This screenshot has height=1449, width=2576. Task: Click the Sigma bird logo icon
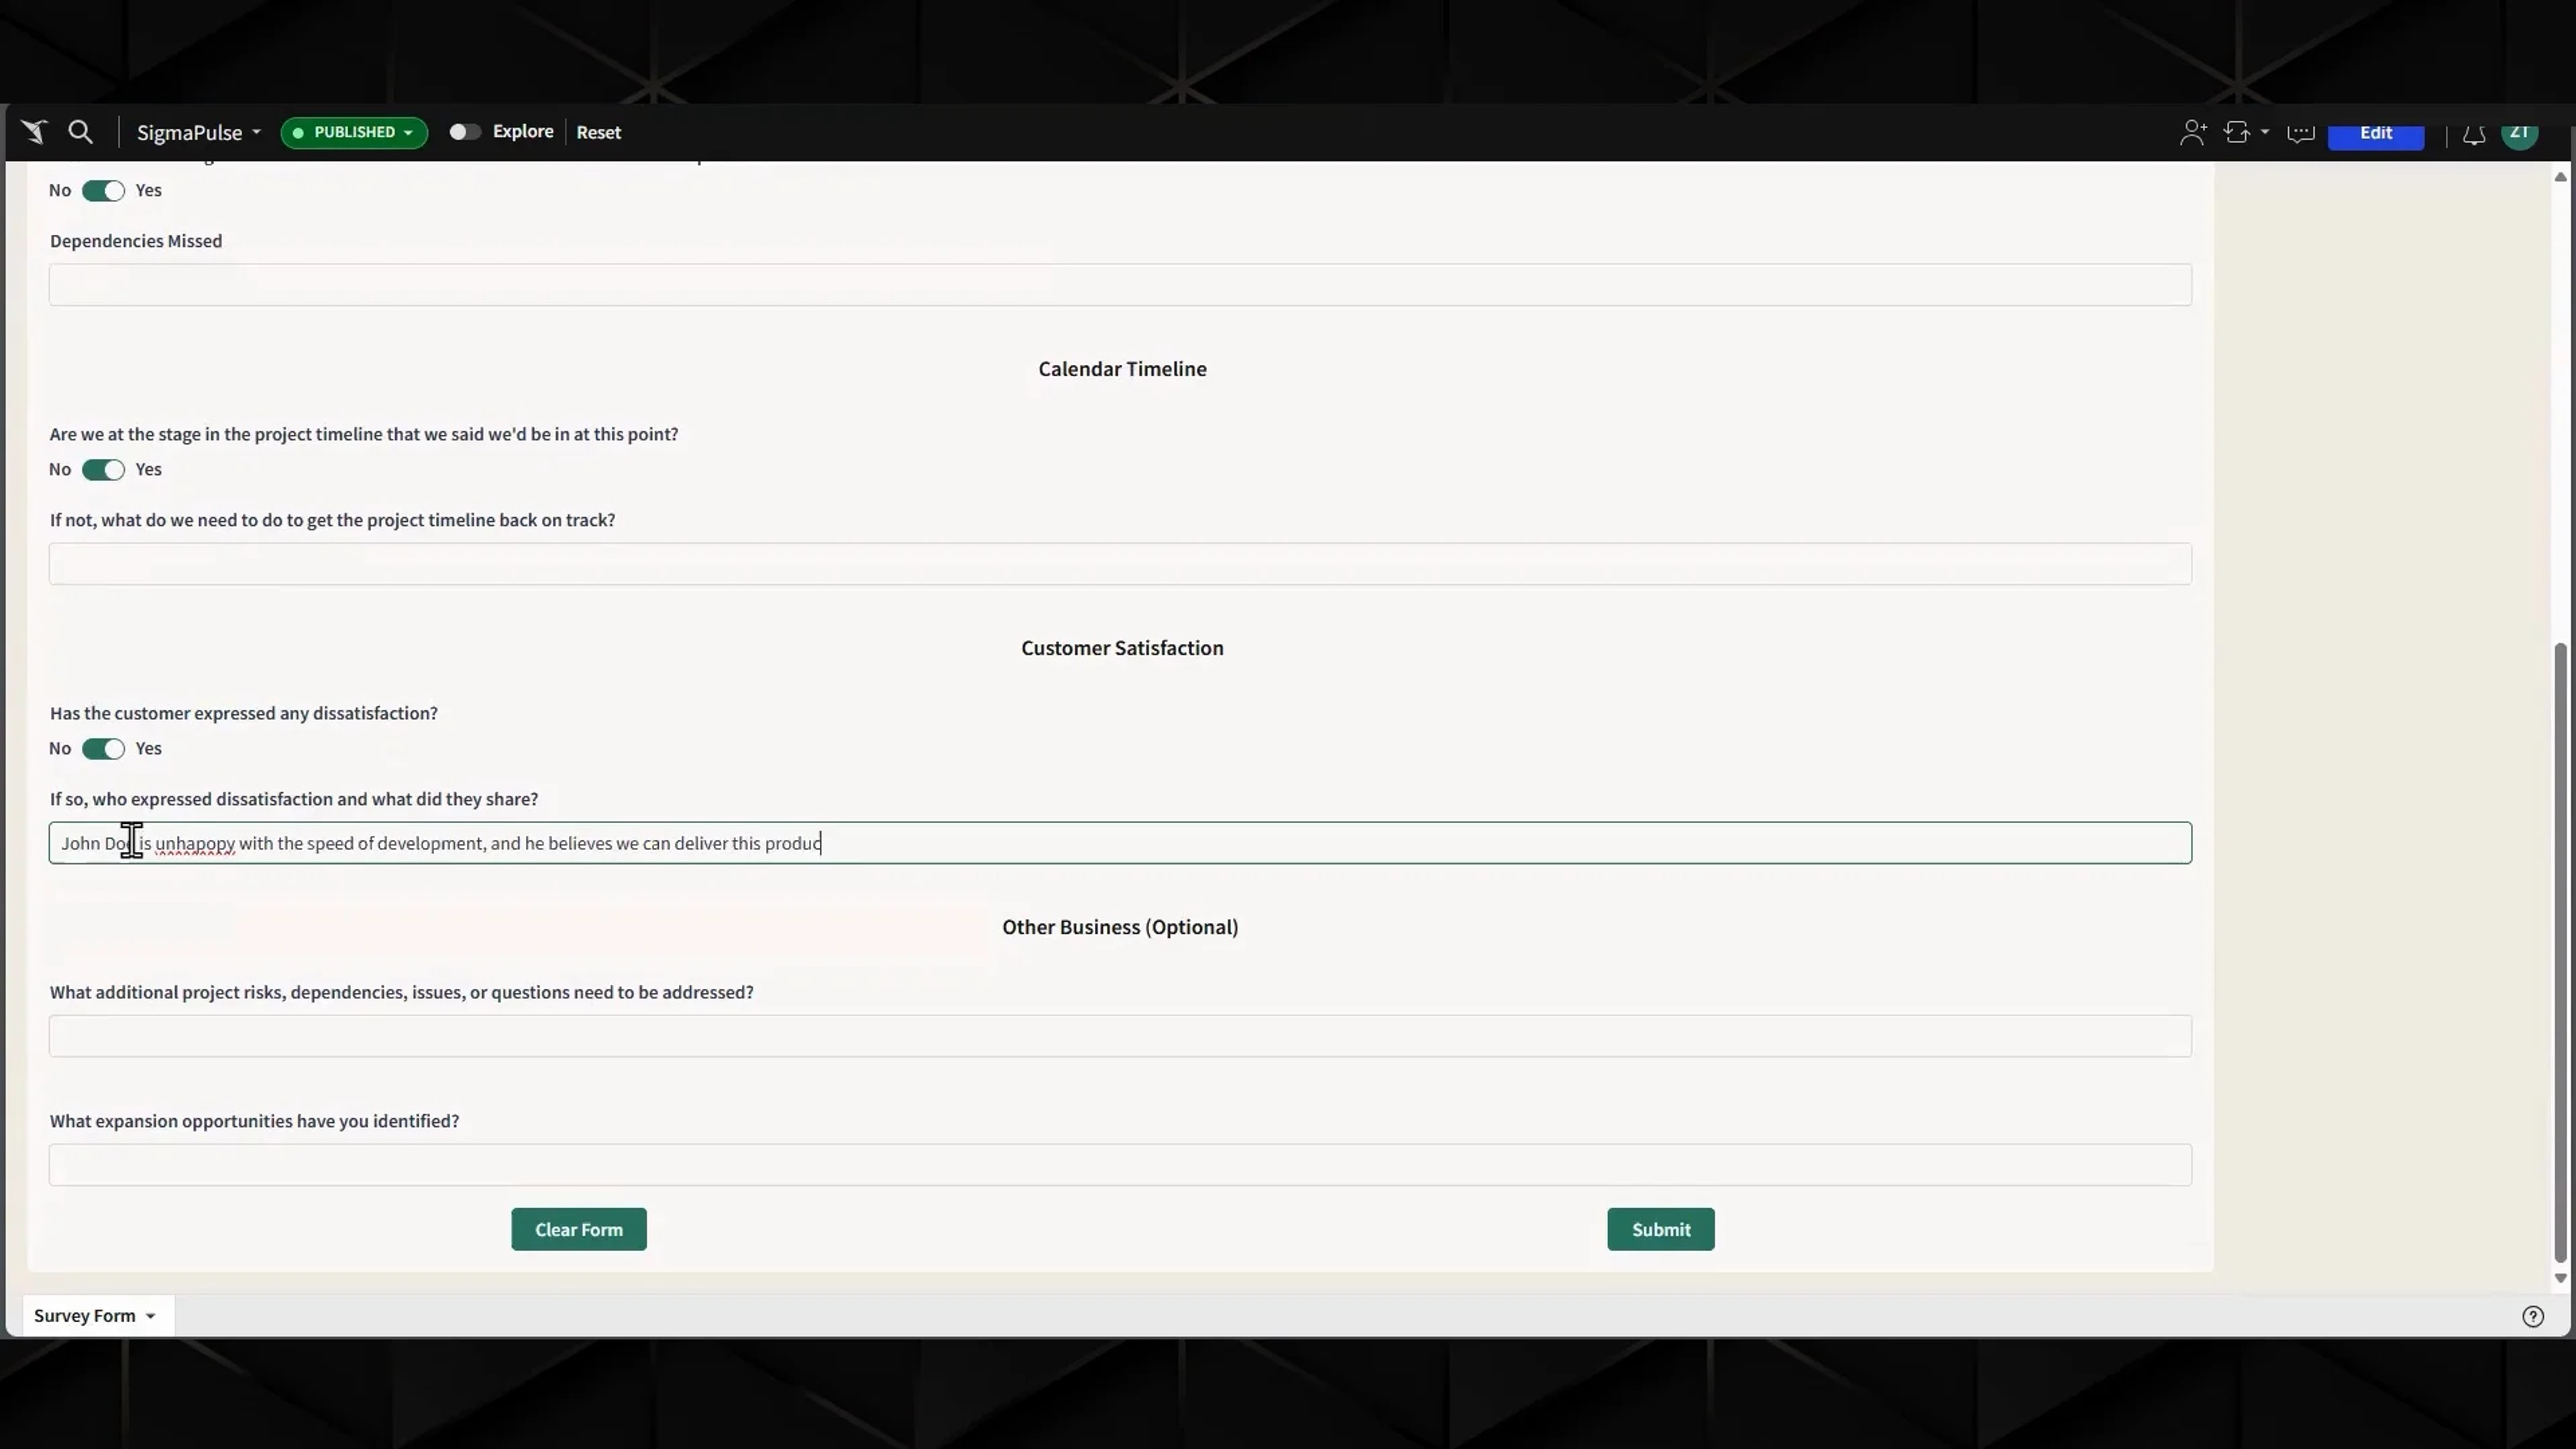(34, 132)
